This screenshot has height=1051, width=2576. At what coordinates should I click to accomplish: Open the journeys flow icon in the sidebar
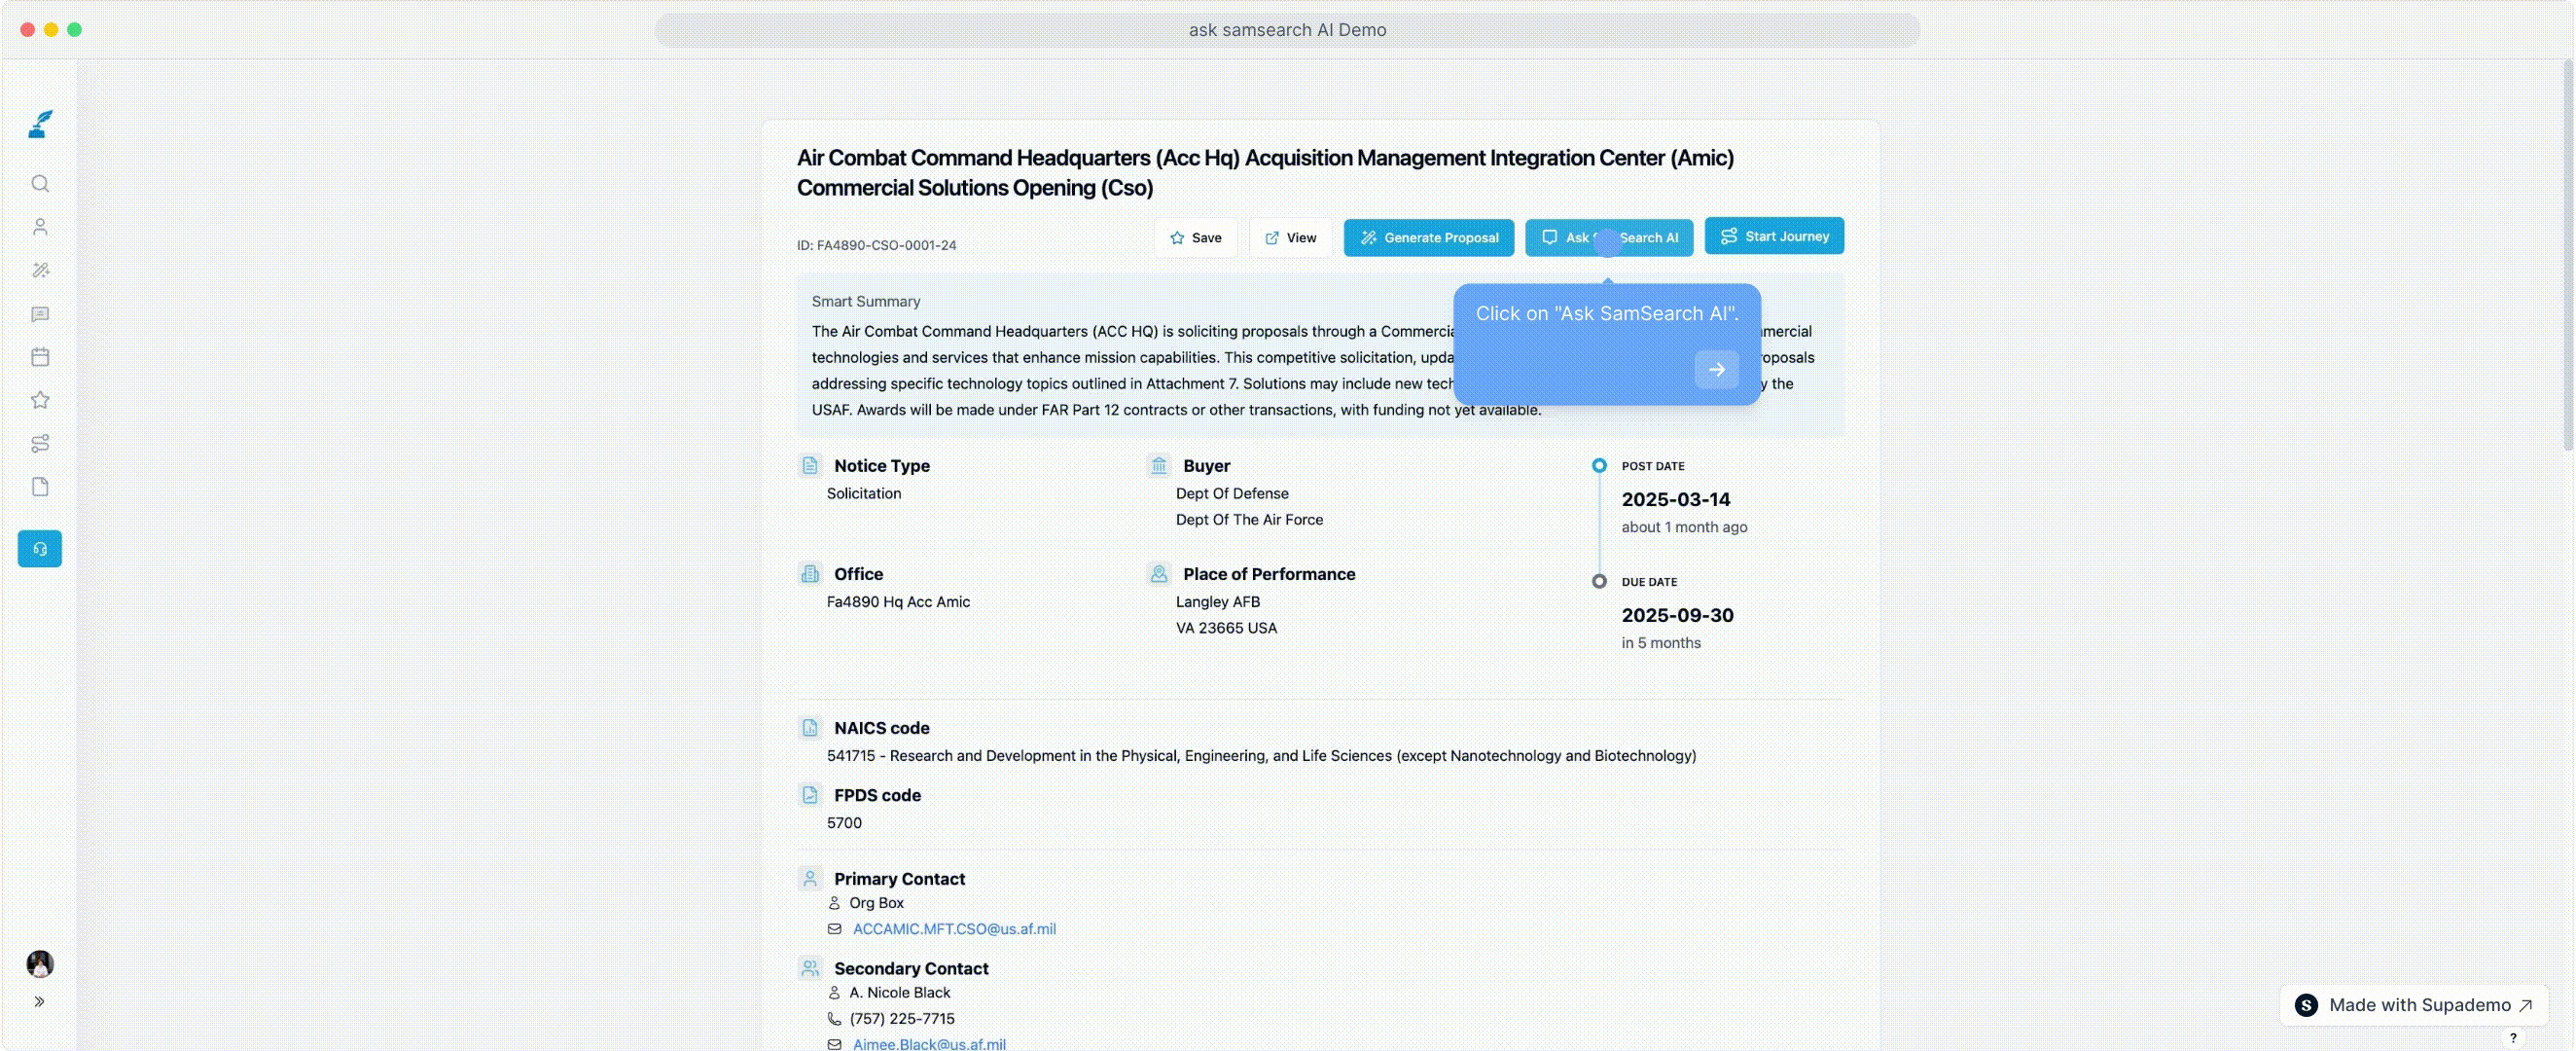click(x=39, y=443)
